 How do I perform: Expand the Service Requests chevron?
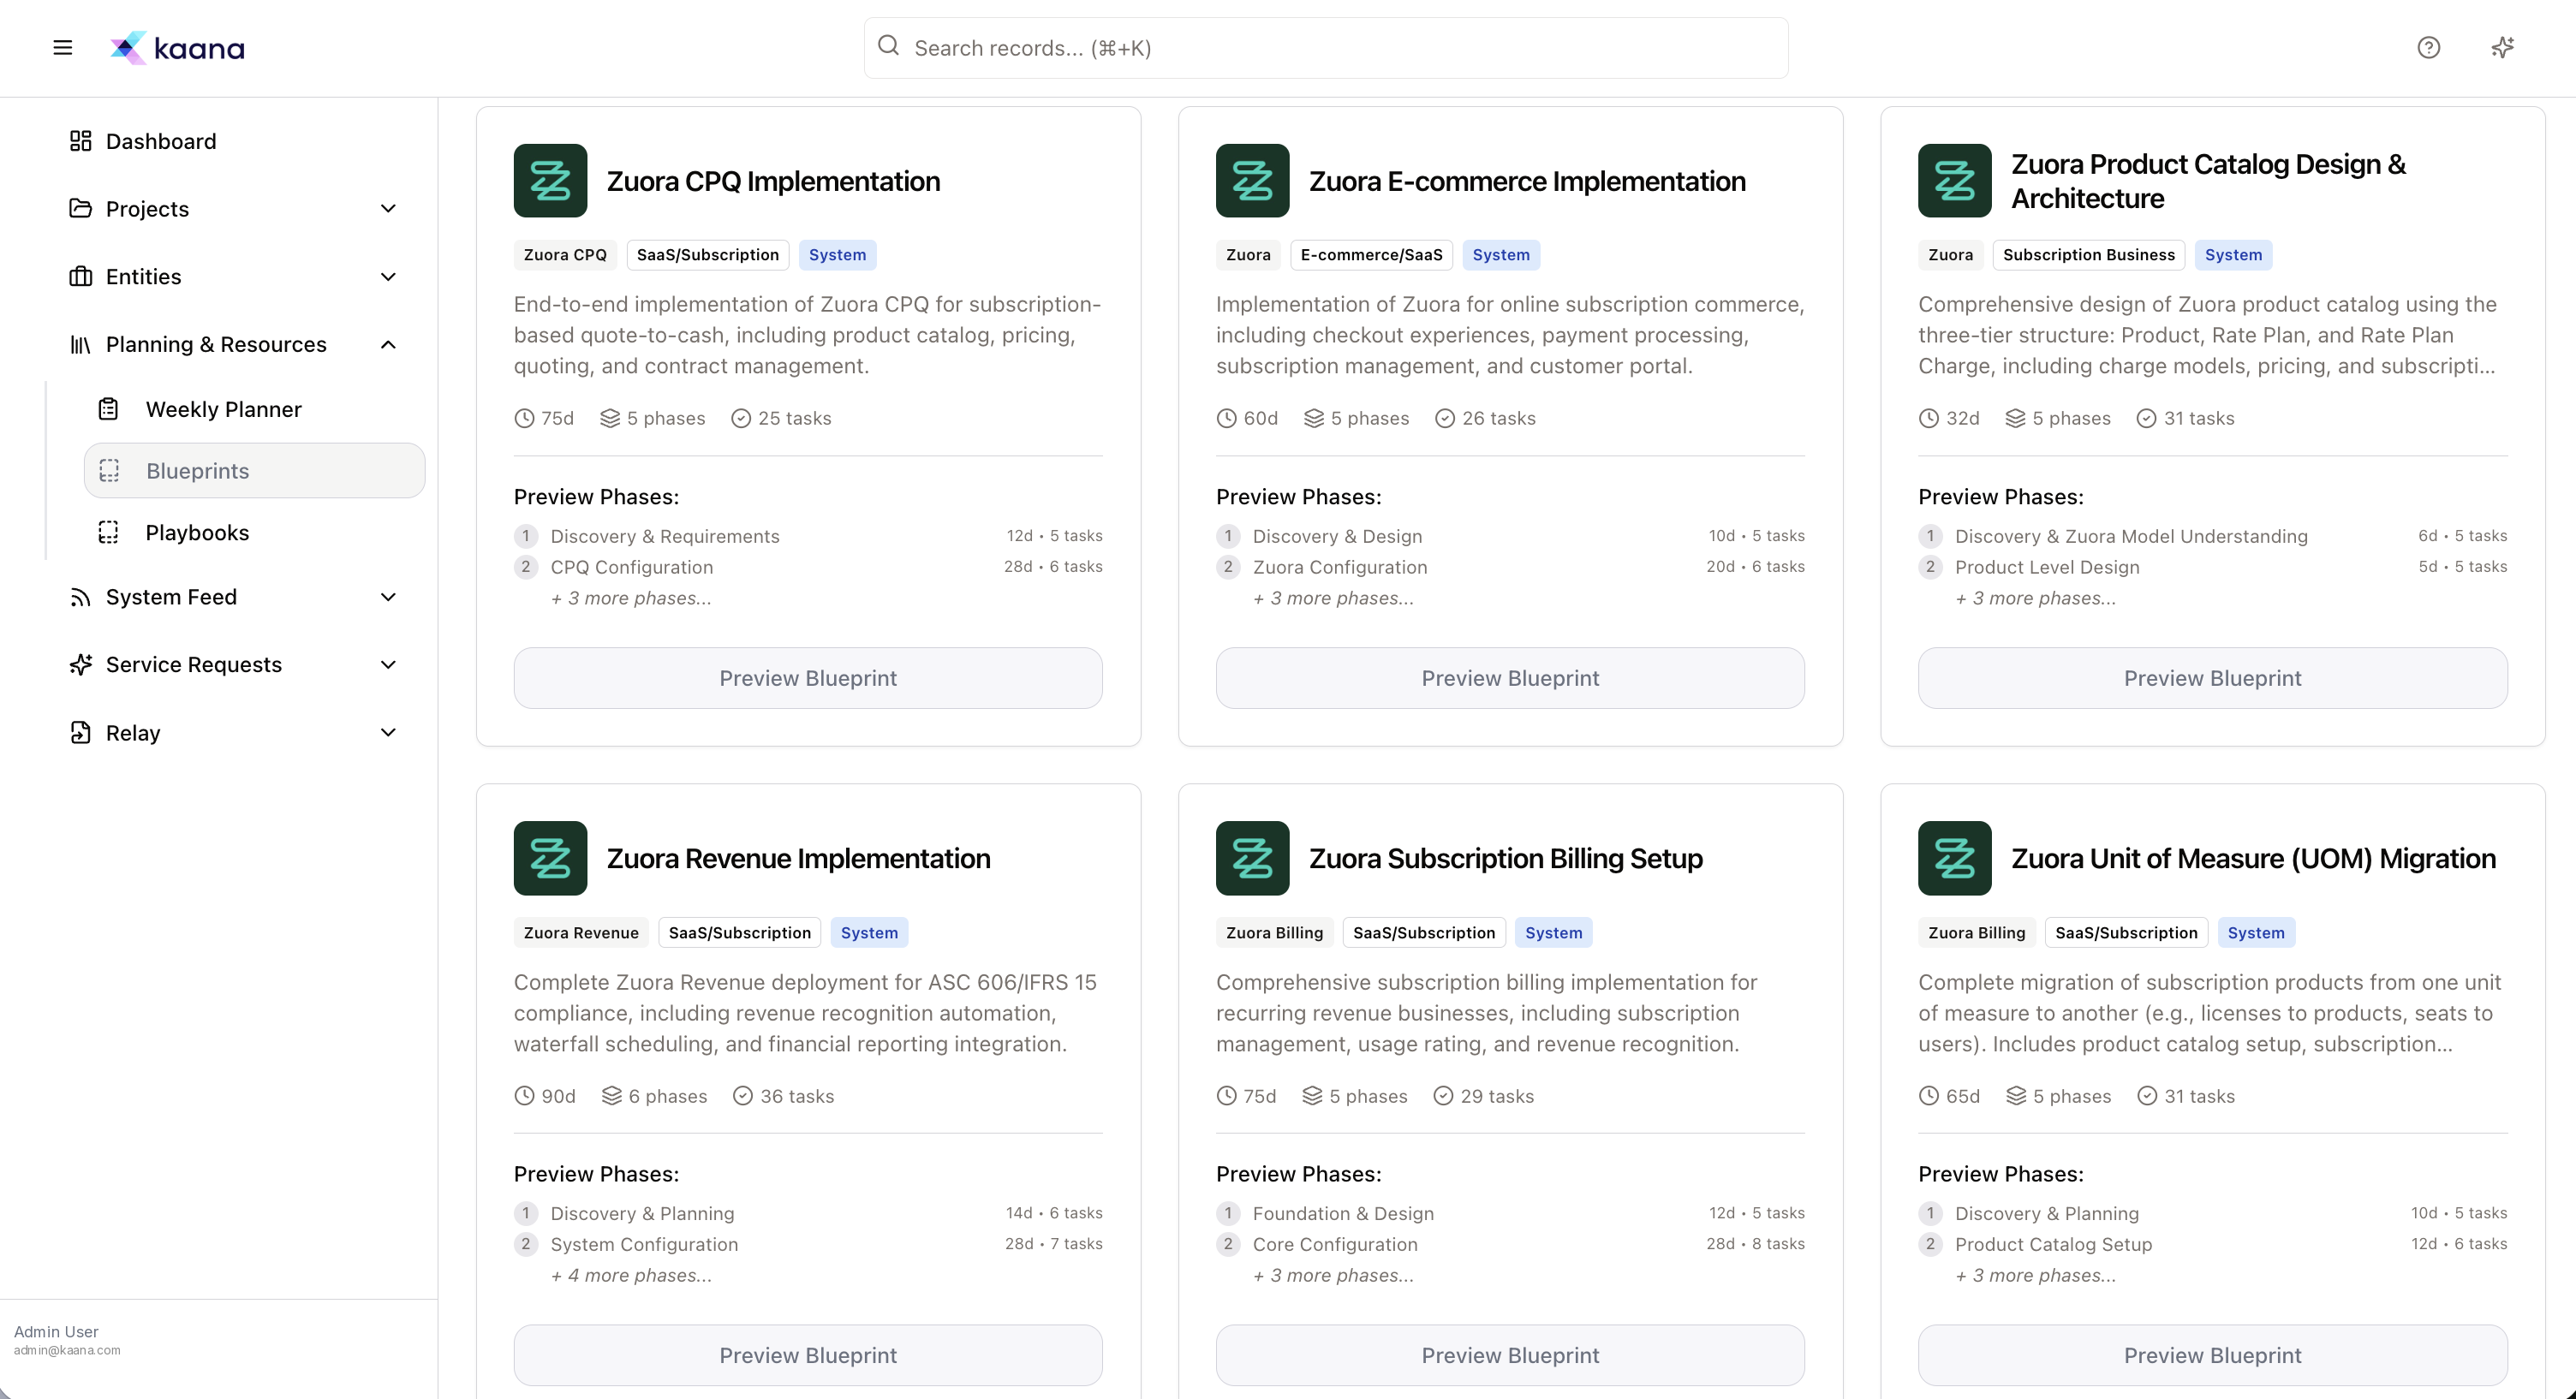pos(388,665)
